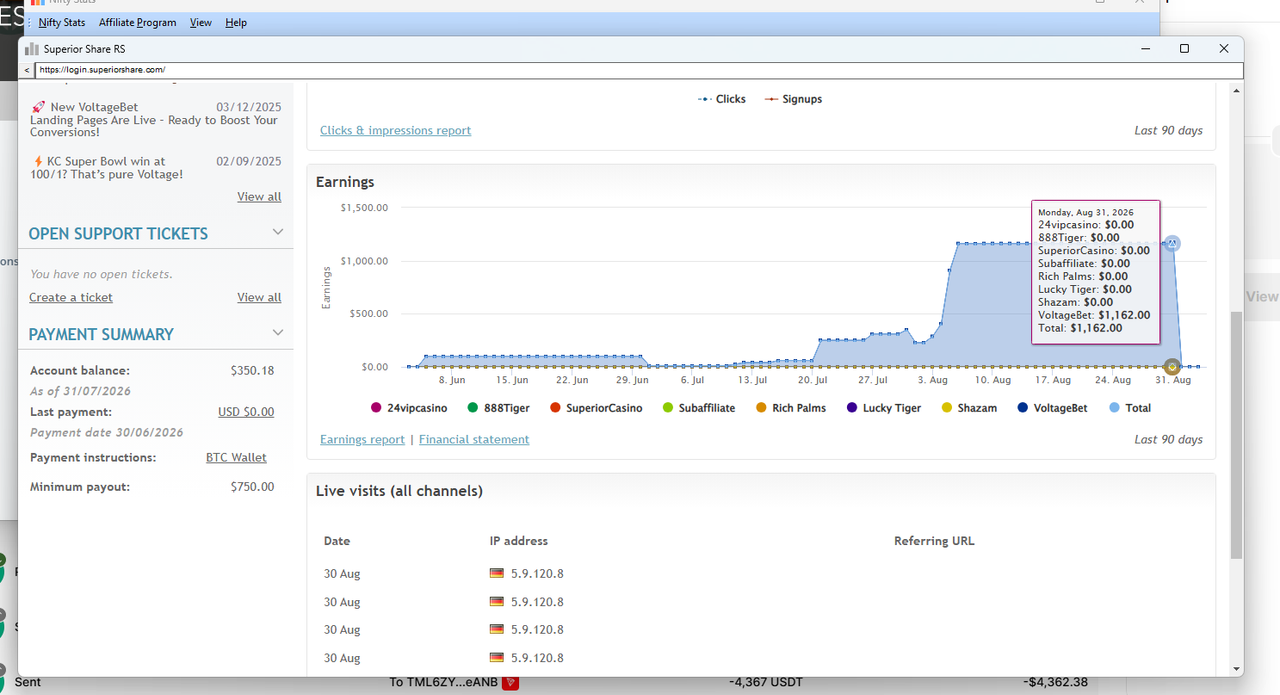This screenshot has width=1280, height=695.
Task: Click the Live visits (all channels) heading
Action: point(399,491)
